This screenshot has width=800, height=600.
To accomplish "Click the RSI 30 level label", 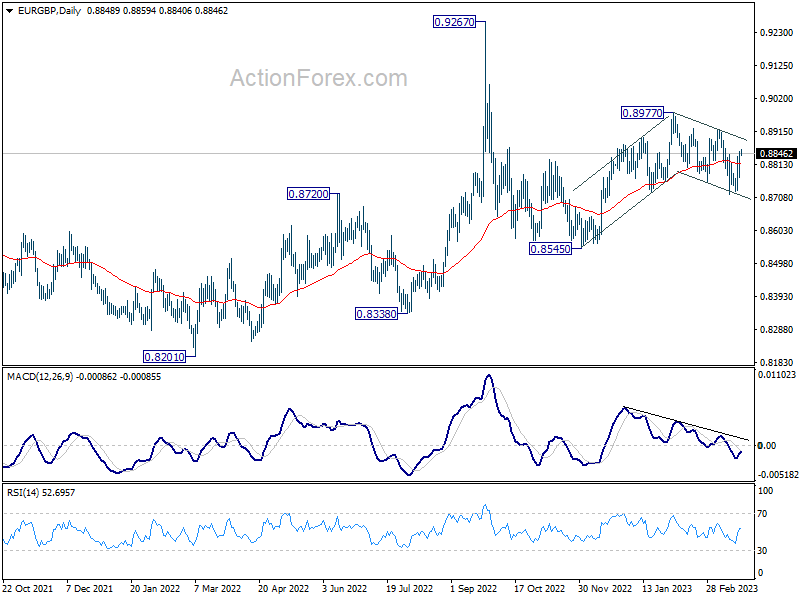I will (x=762, y=551).
